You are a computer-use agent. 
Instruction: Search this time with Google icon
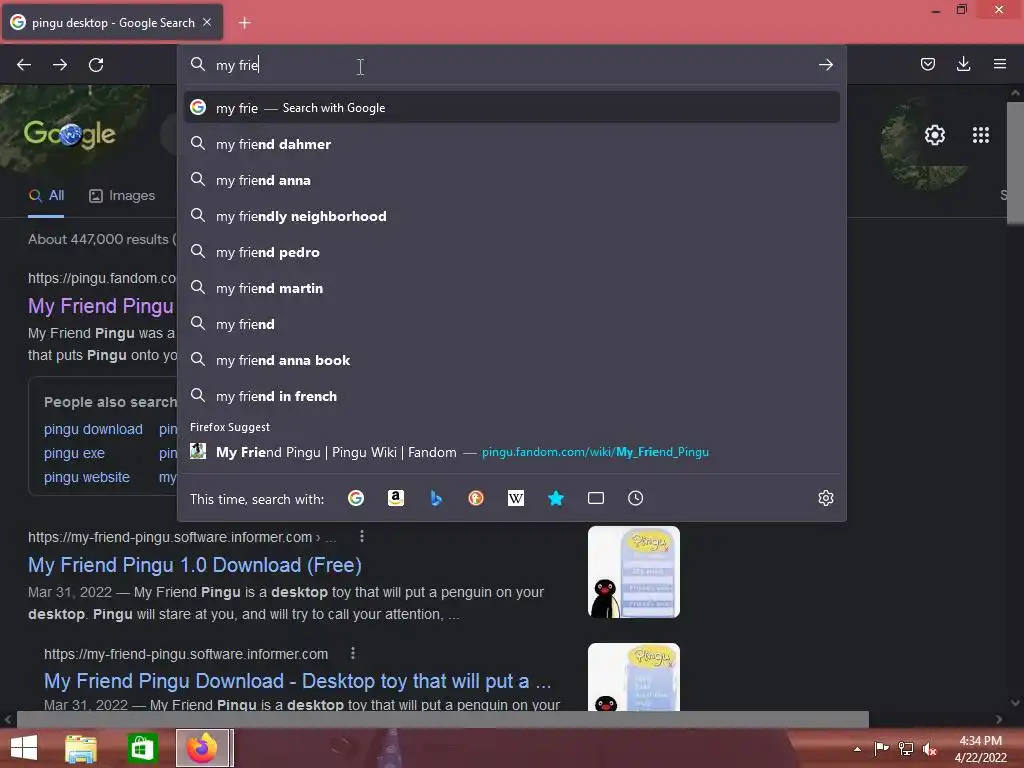356,498
